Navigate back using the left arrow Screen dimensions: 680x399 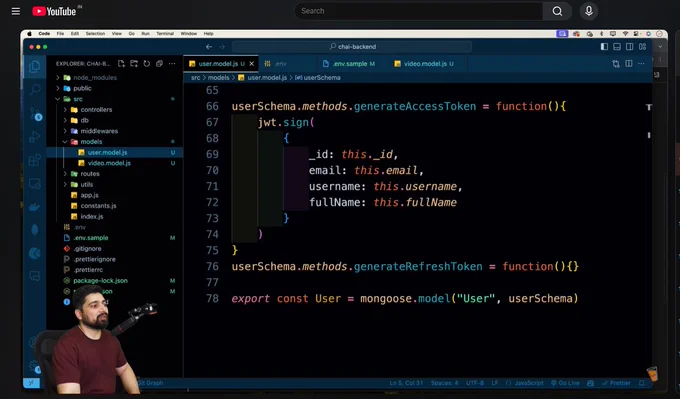tap(209, 46)
